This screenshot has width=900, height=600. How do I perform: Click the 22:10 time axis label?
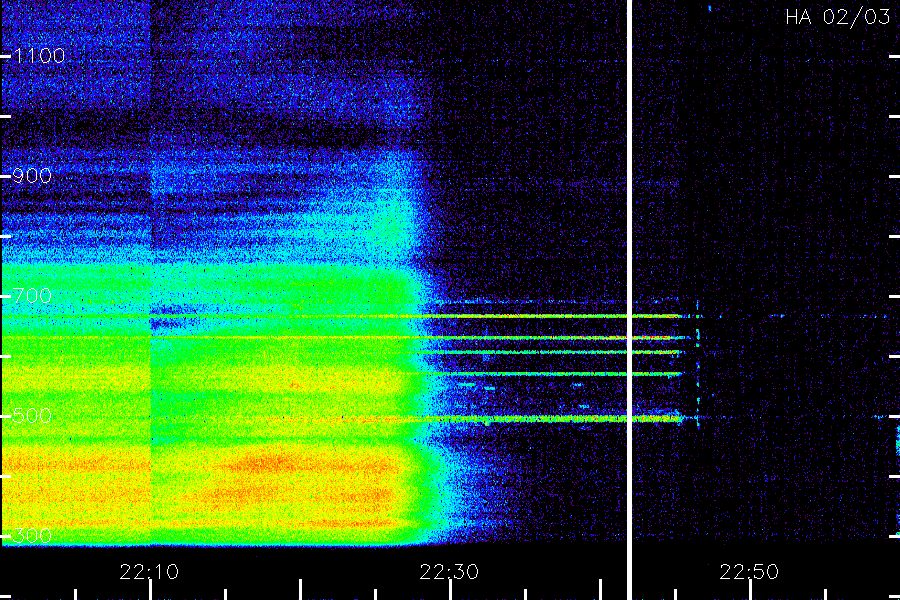click(x=149, y=572)
